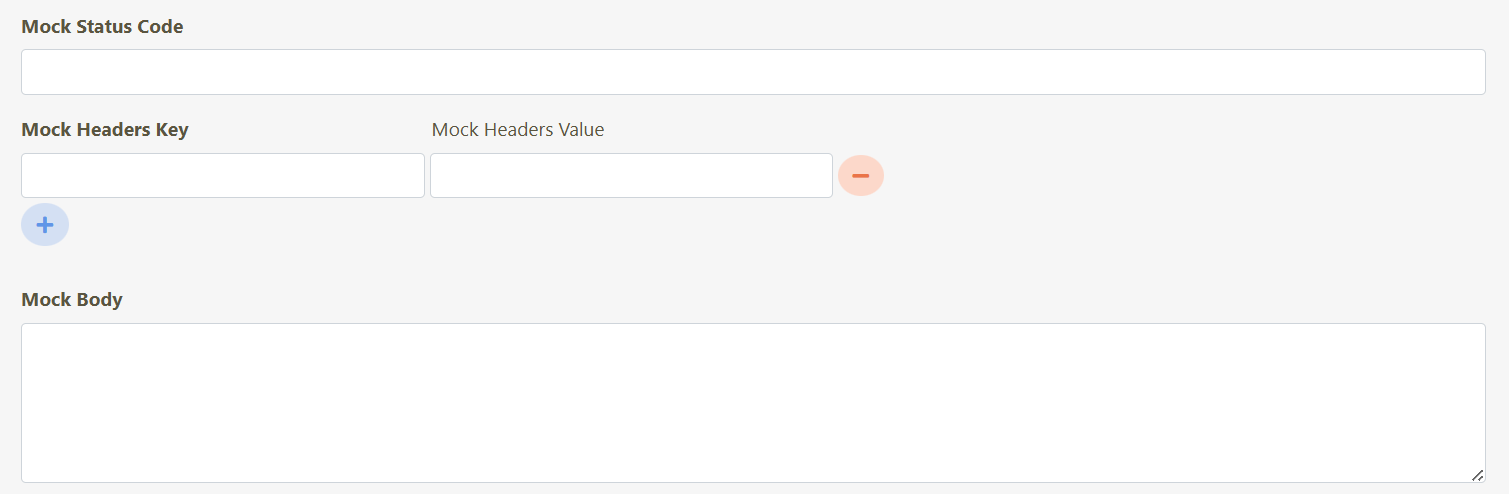This screenshot has width=1509, height=494.
Task: Click the "Mock Status Code" label
Action: click(102, 27)
